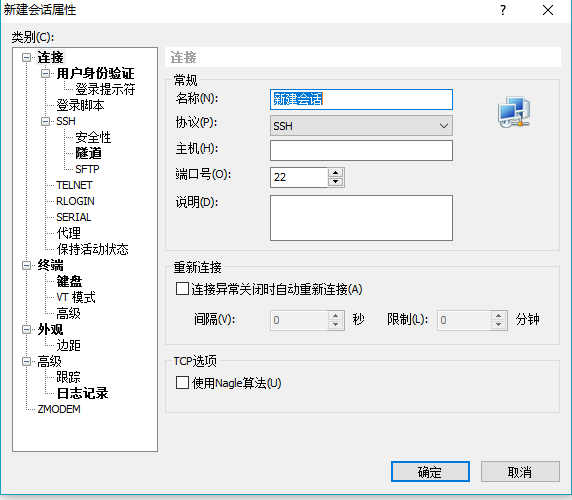Image resolution: width=572 pixels, height=500 pixels.
Task: Select SFTP in the tree
Action: click(x=87, y=169)
